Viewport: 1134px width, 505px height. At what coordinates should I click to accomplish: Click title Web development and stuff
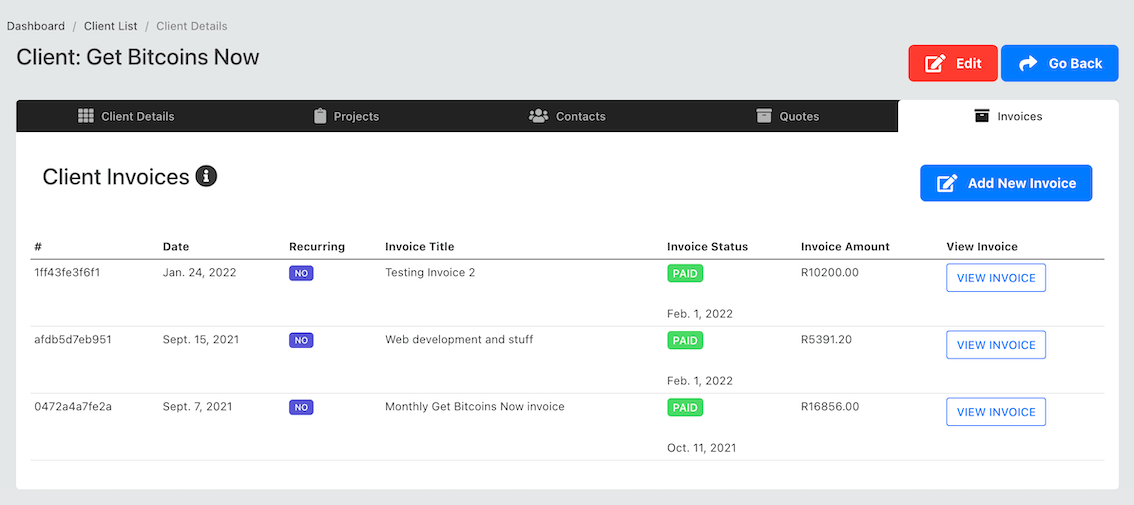(459, 339)
